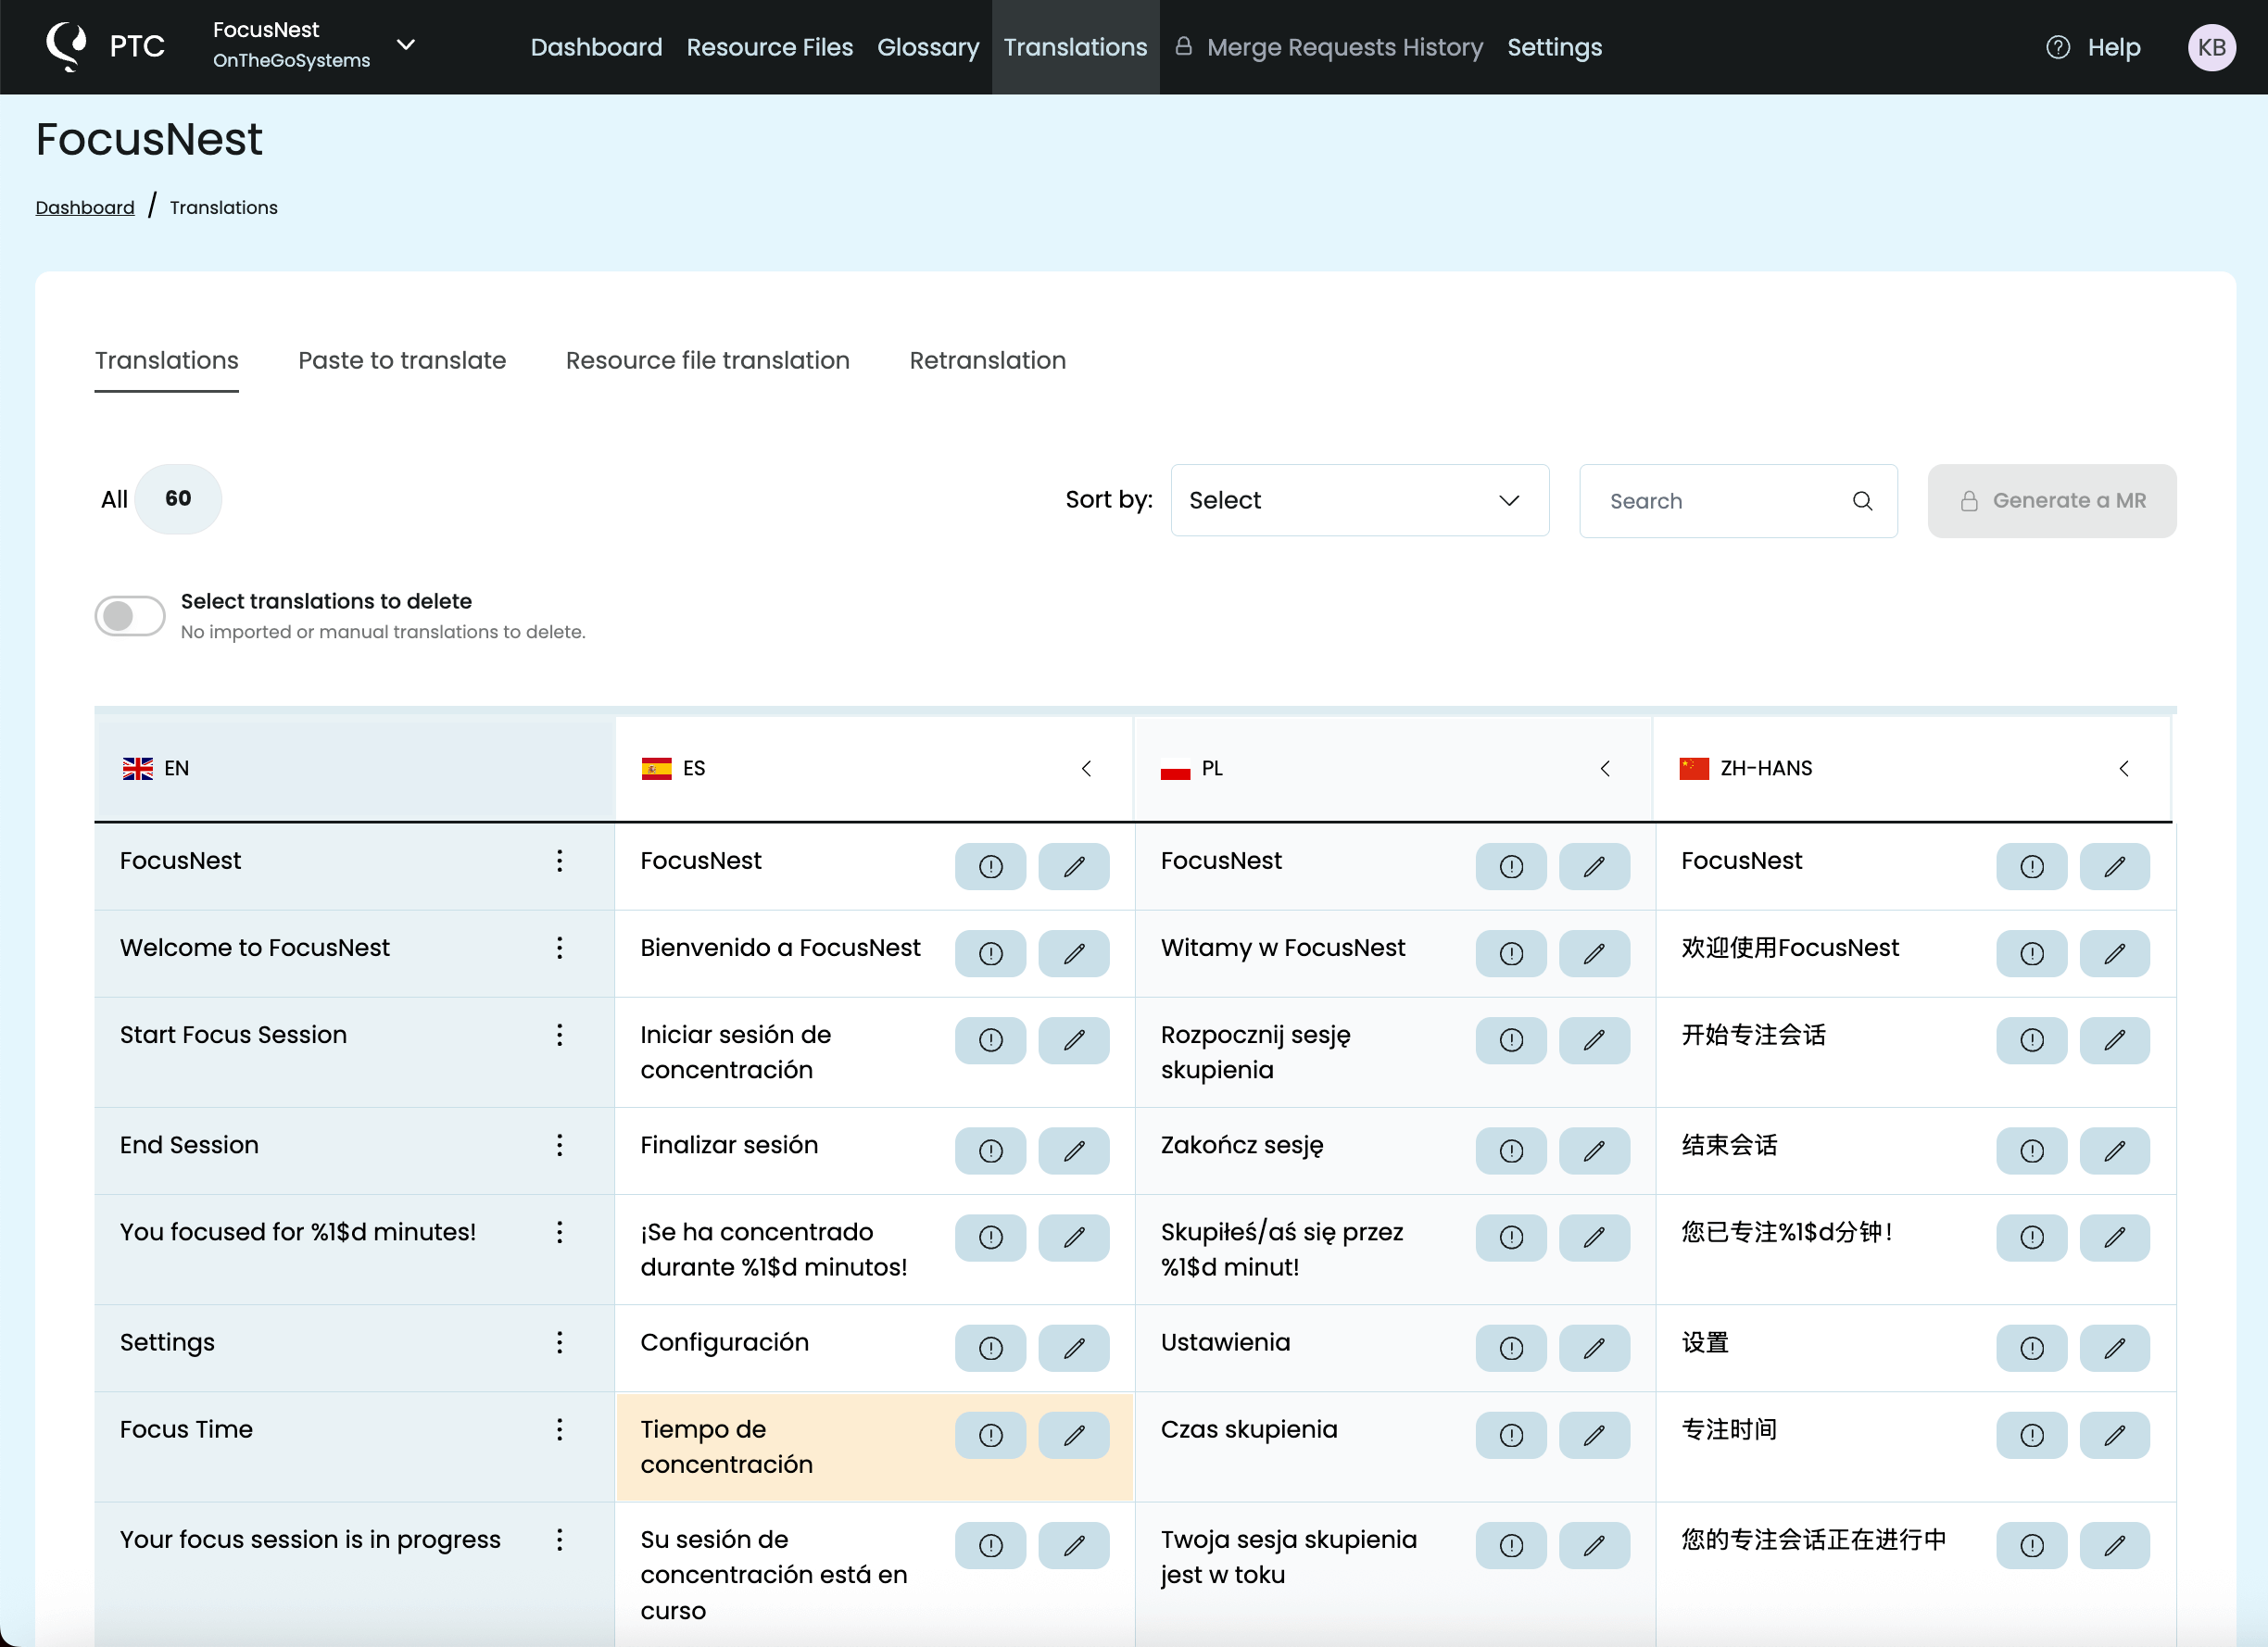Viewport: 2268px width, 1647px height.
Task: Edit Polish translation 'Zakończ sesję'
Action: [1593, 1150]
